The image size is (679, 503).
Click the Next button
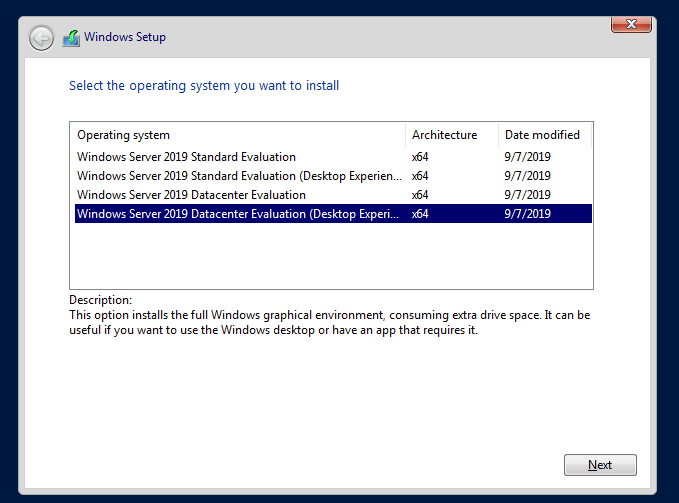600,465
